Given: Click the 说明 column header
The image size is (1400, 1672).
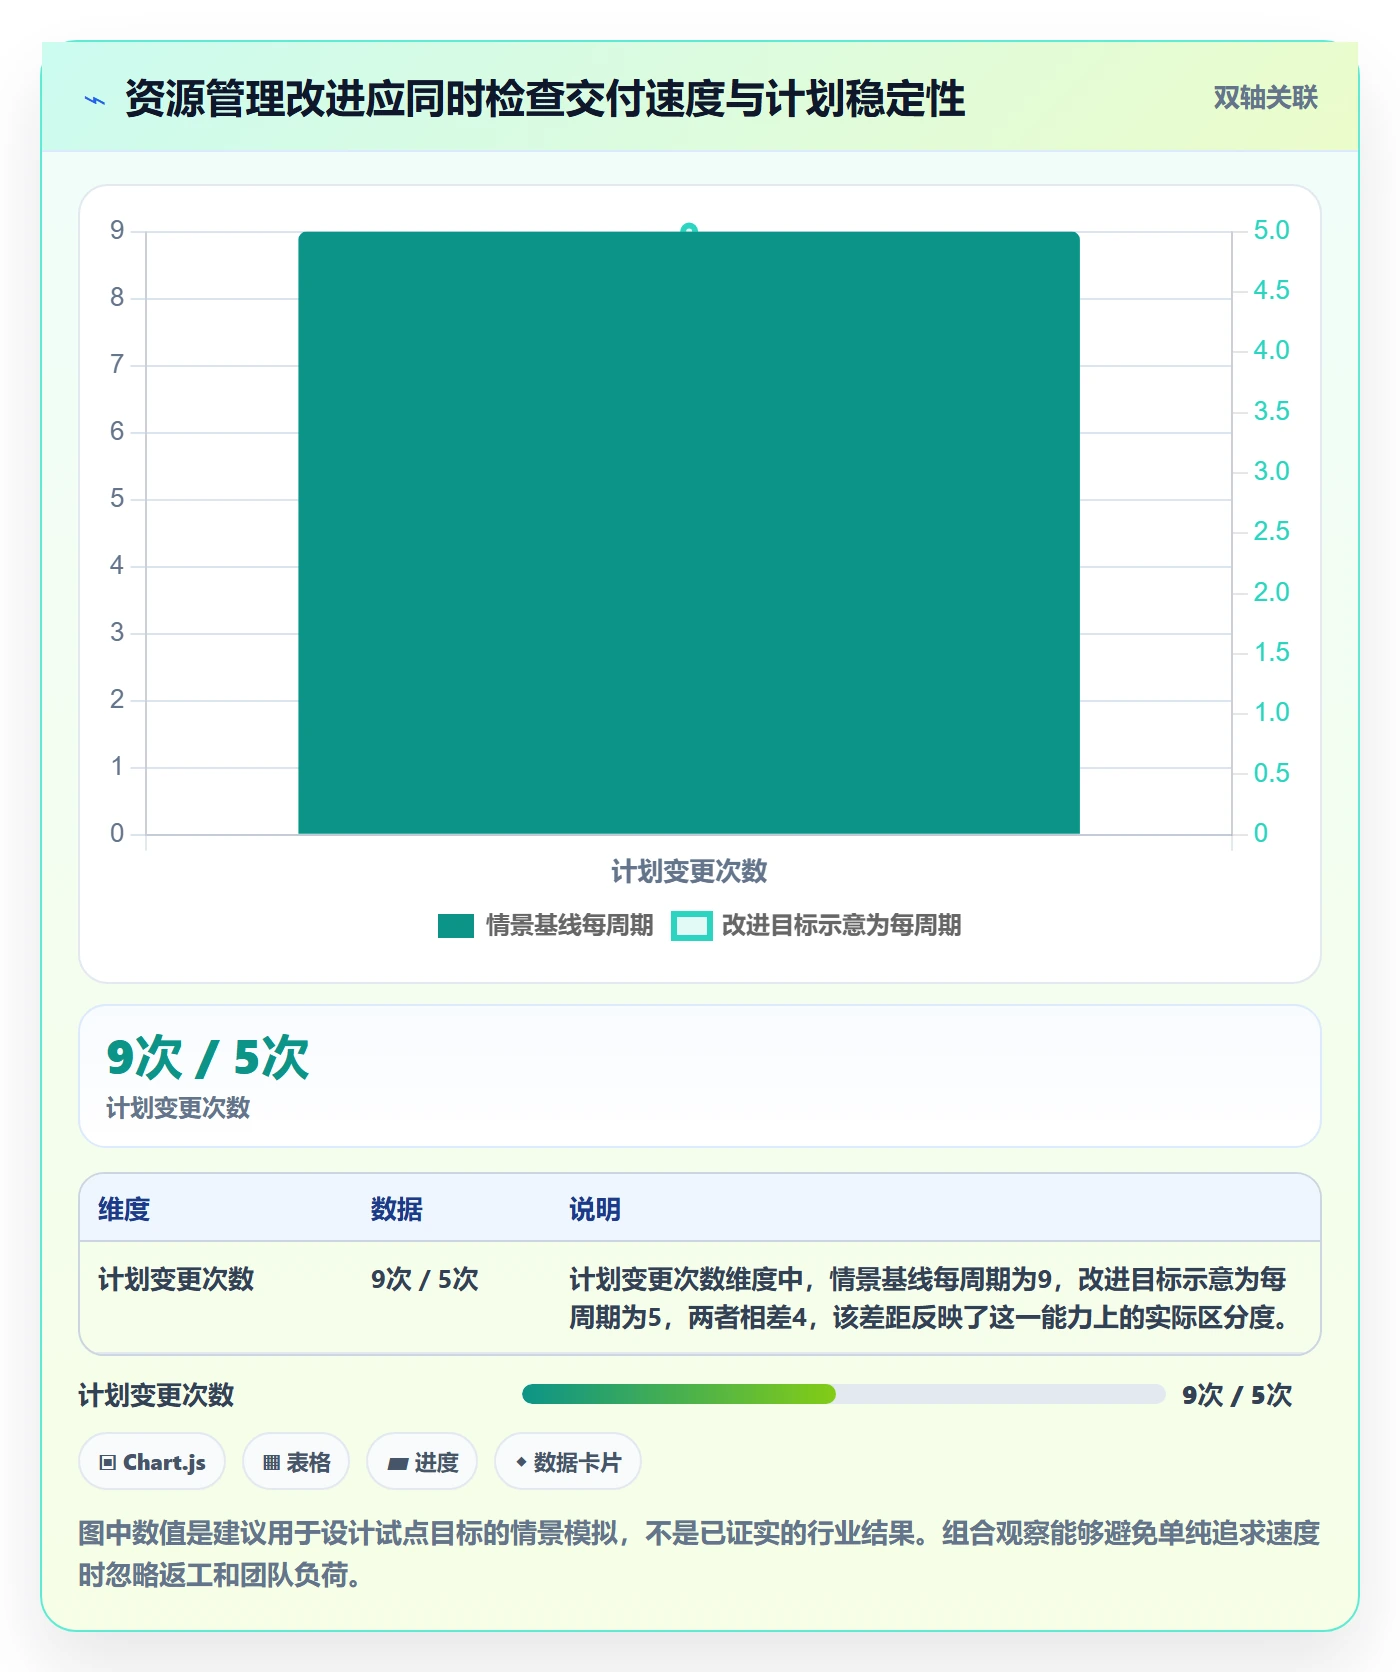Looking at the screenshot, I should (x=595, y=1210).
